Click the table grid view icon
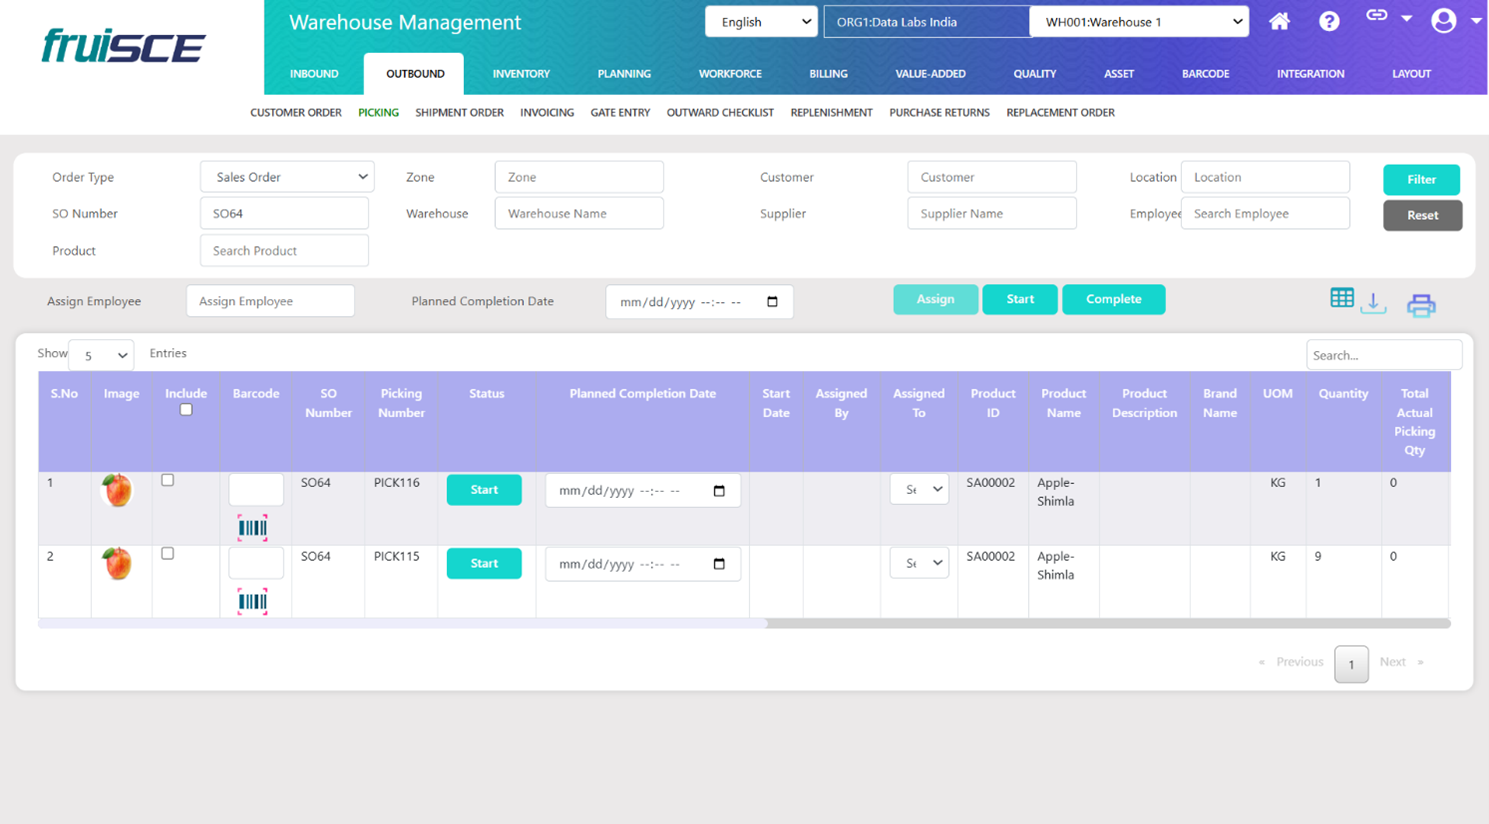This screenshot has height=824, width=1489. tap(1342, 298)
